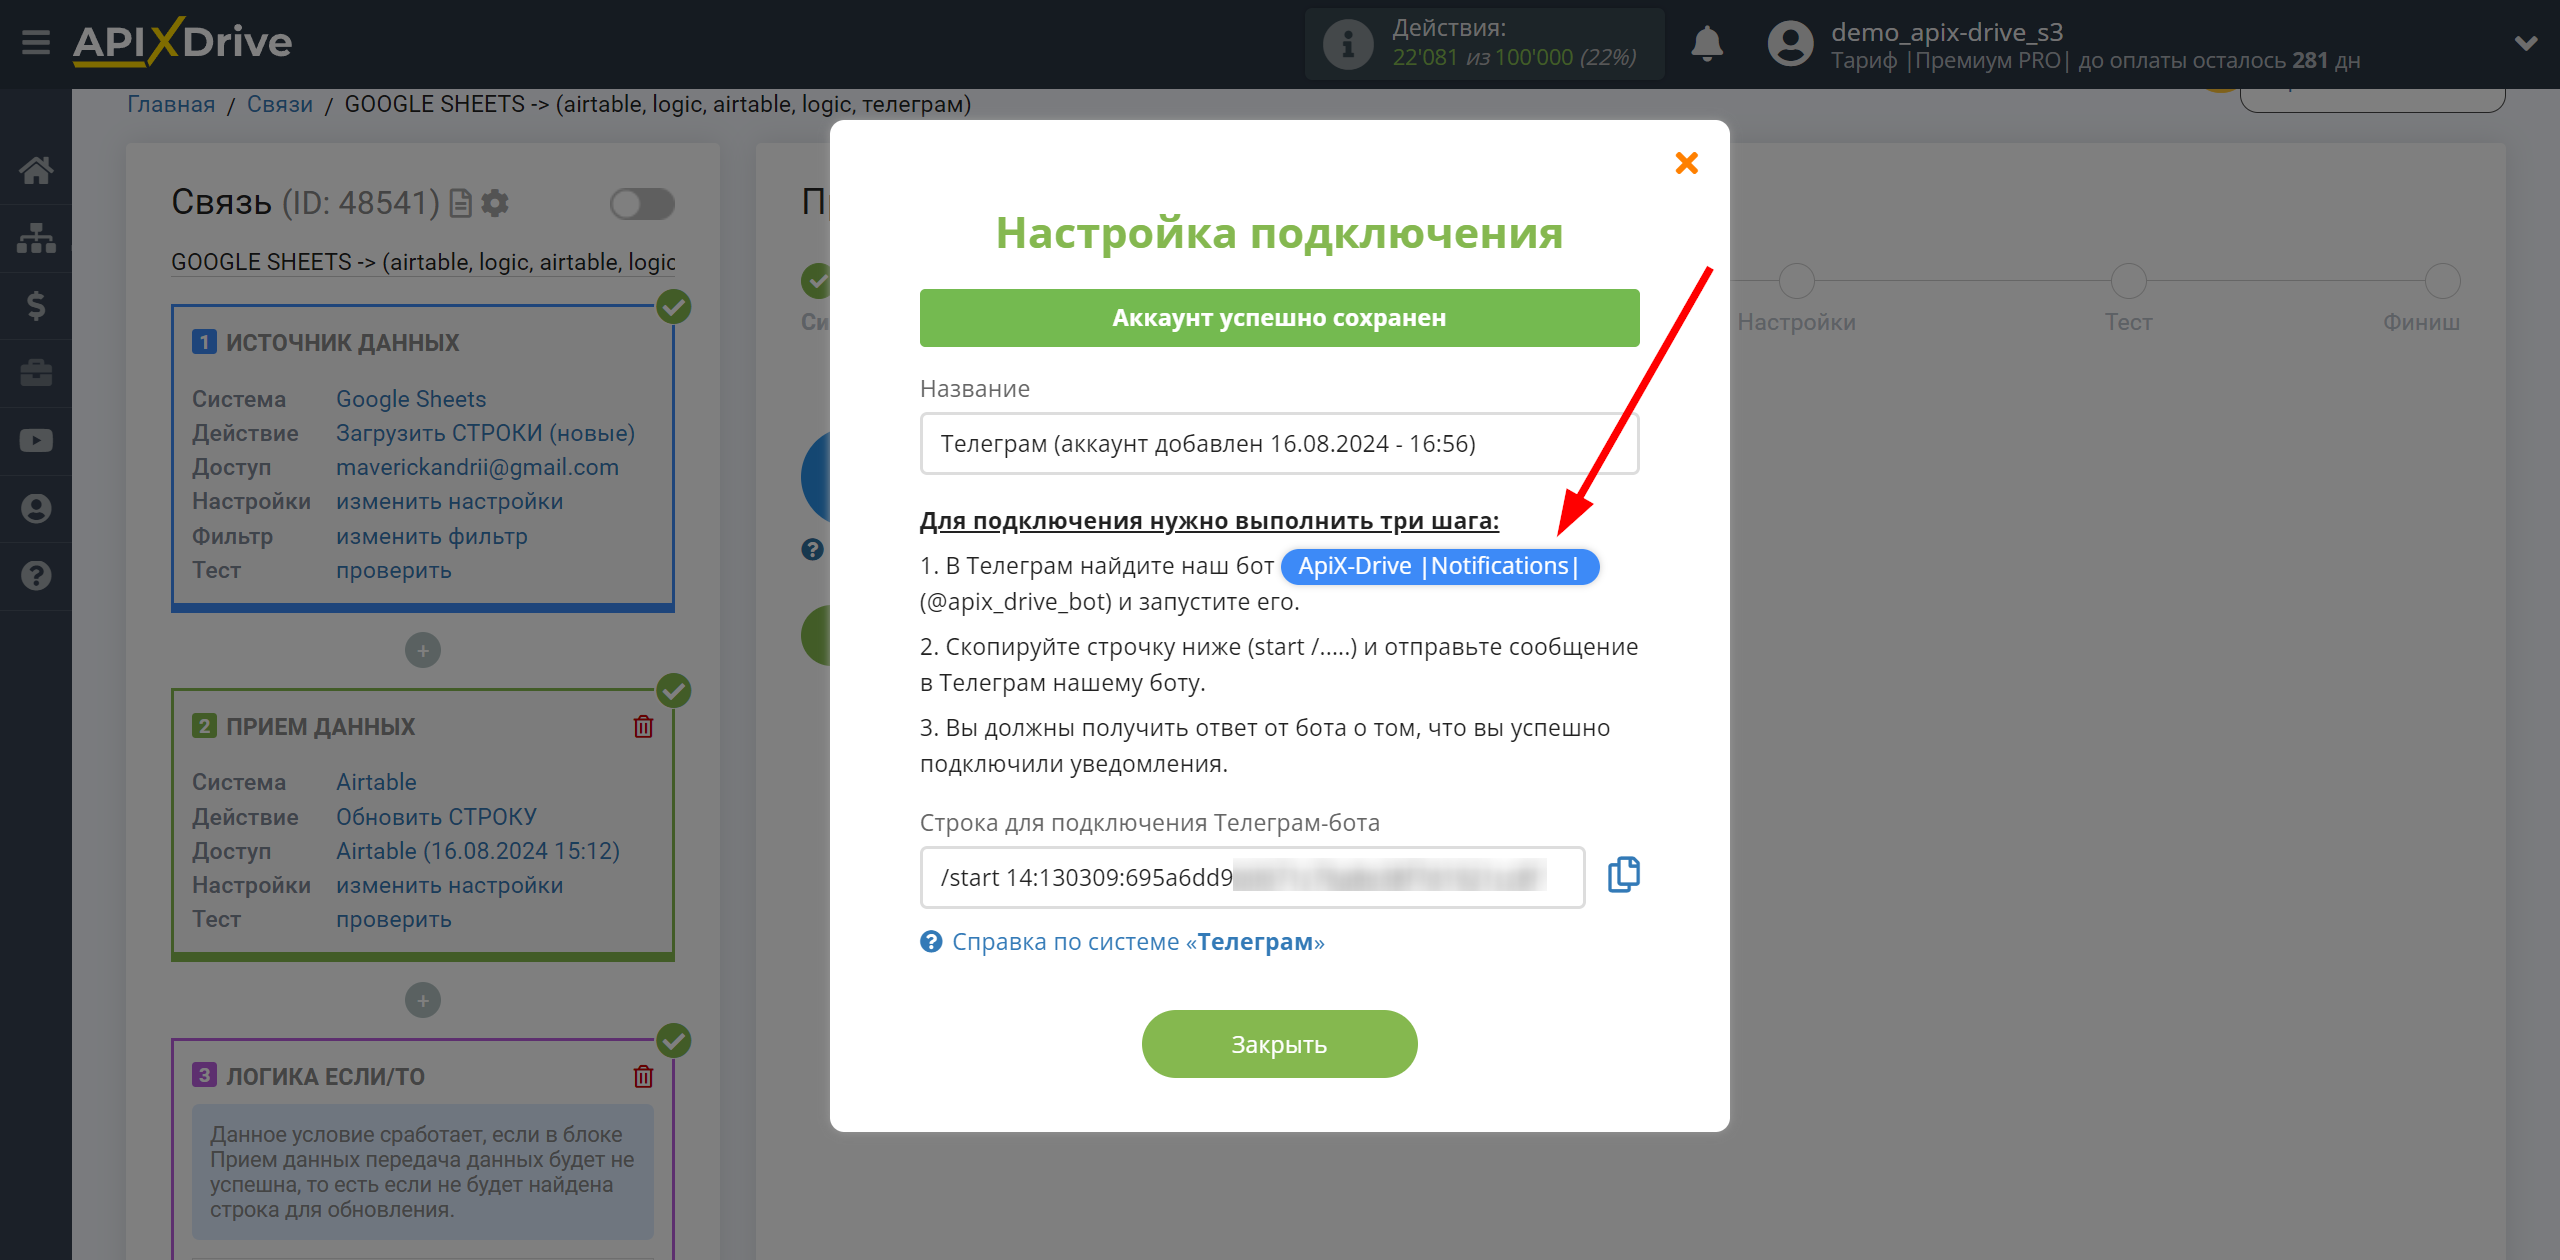
Task: Click the Закрыть (Close) button
Action: pyautogui.click(x=1280, y=1041)
